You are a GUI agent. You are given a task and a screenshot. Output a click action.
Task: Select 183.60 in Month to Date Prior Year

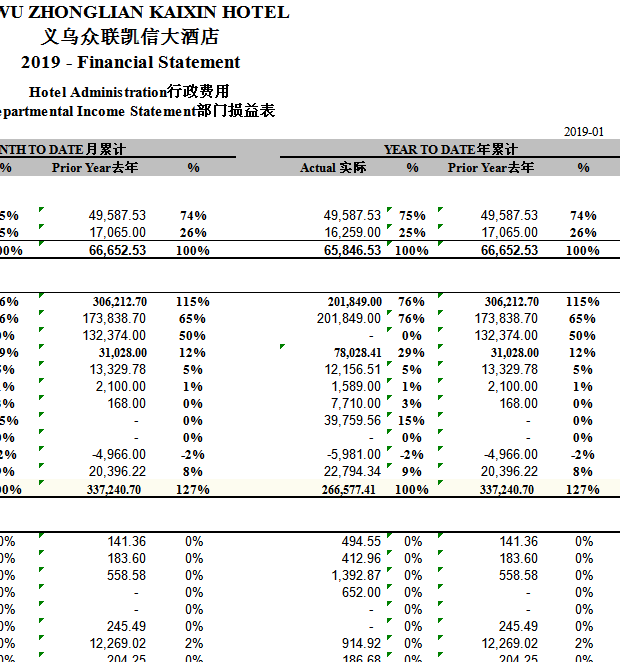(x=126, y=559)
